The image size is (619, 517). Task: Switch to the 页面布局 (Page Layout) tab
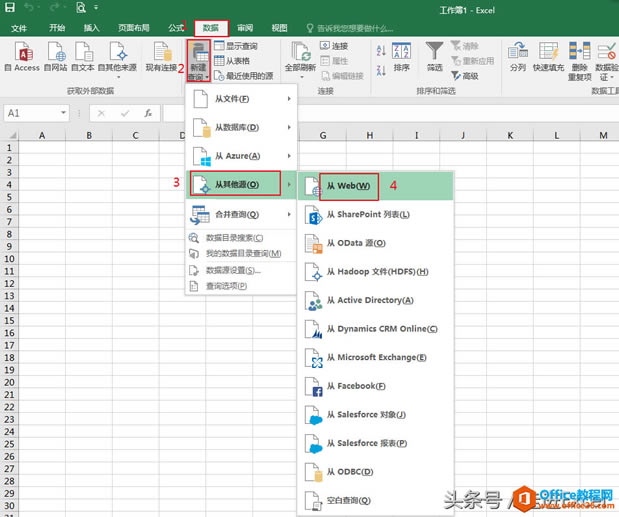134,28
